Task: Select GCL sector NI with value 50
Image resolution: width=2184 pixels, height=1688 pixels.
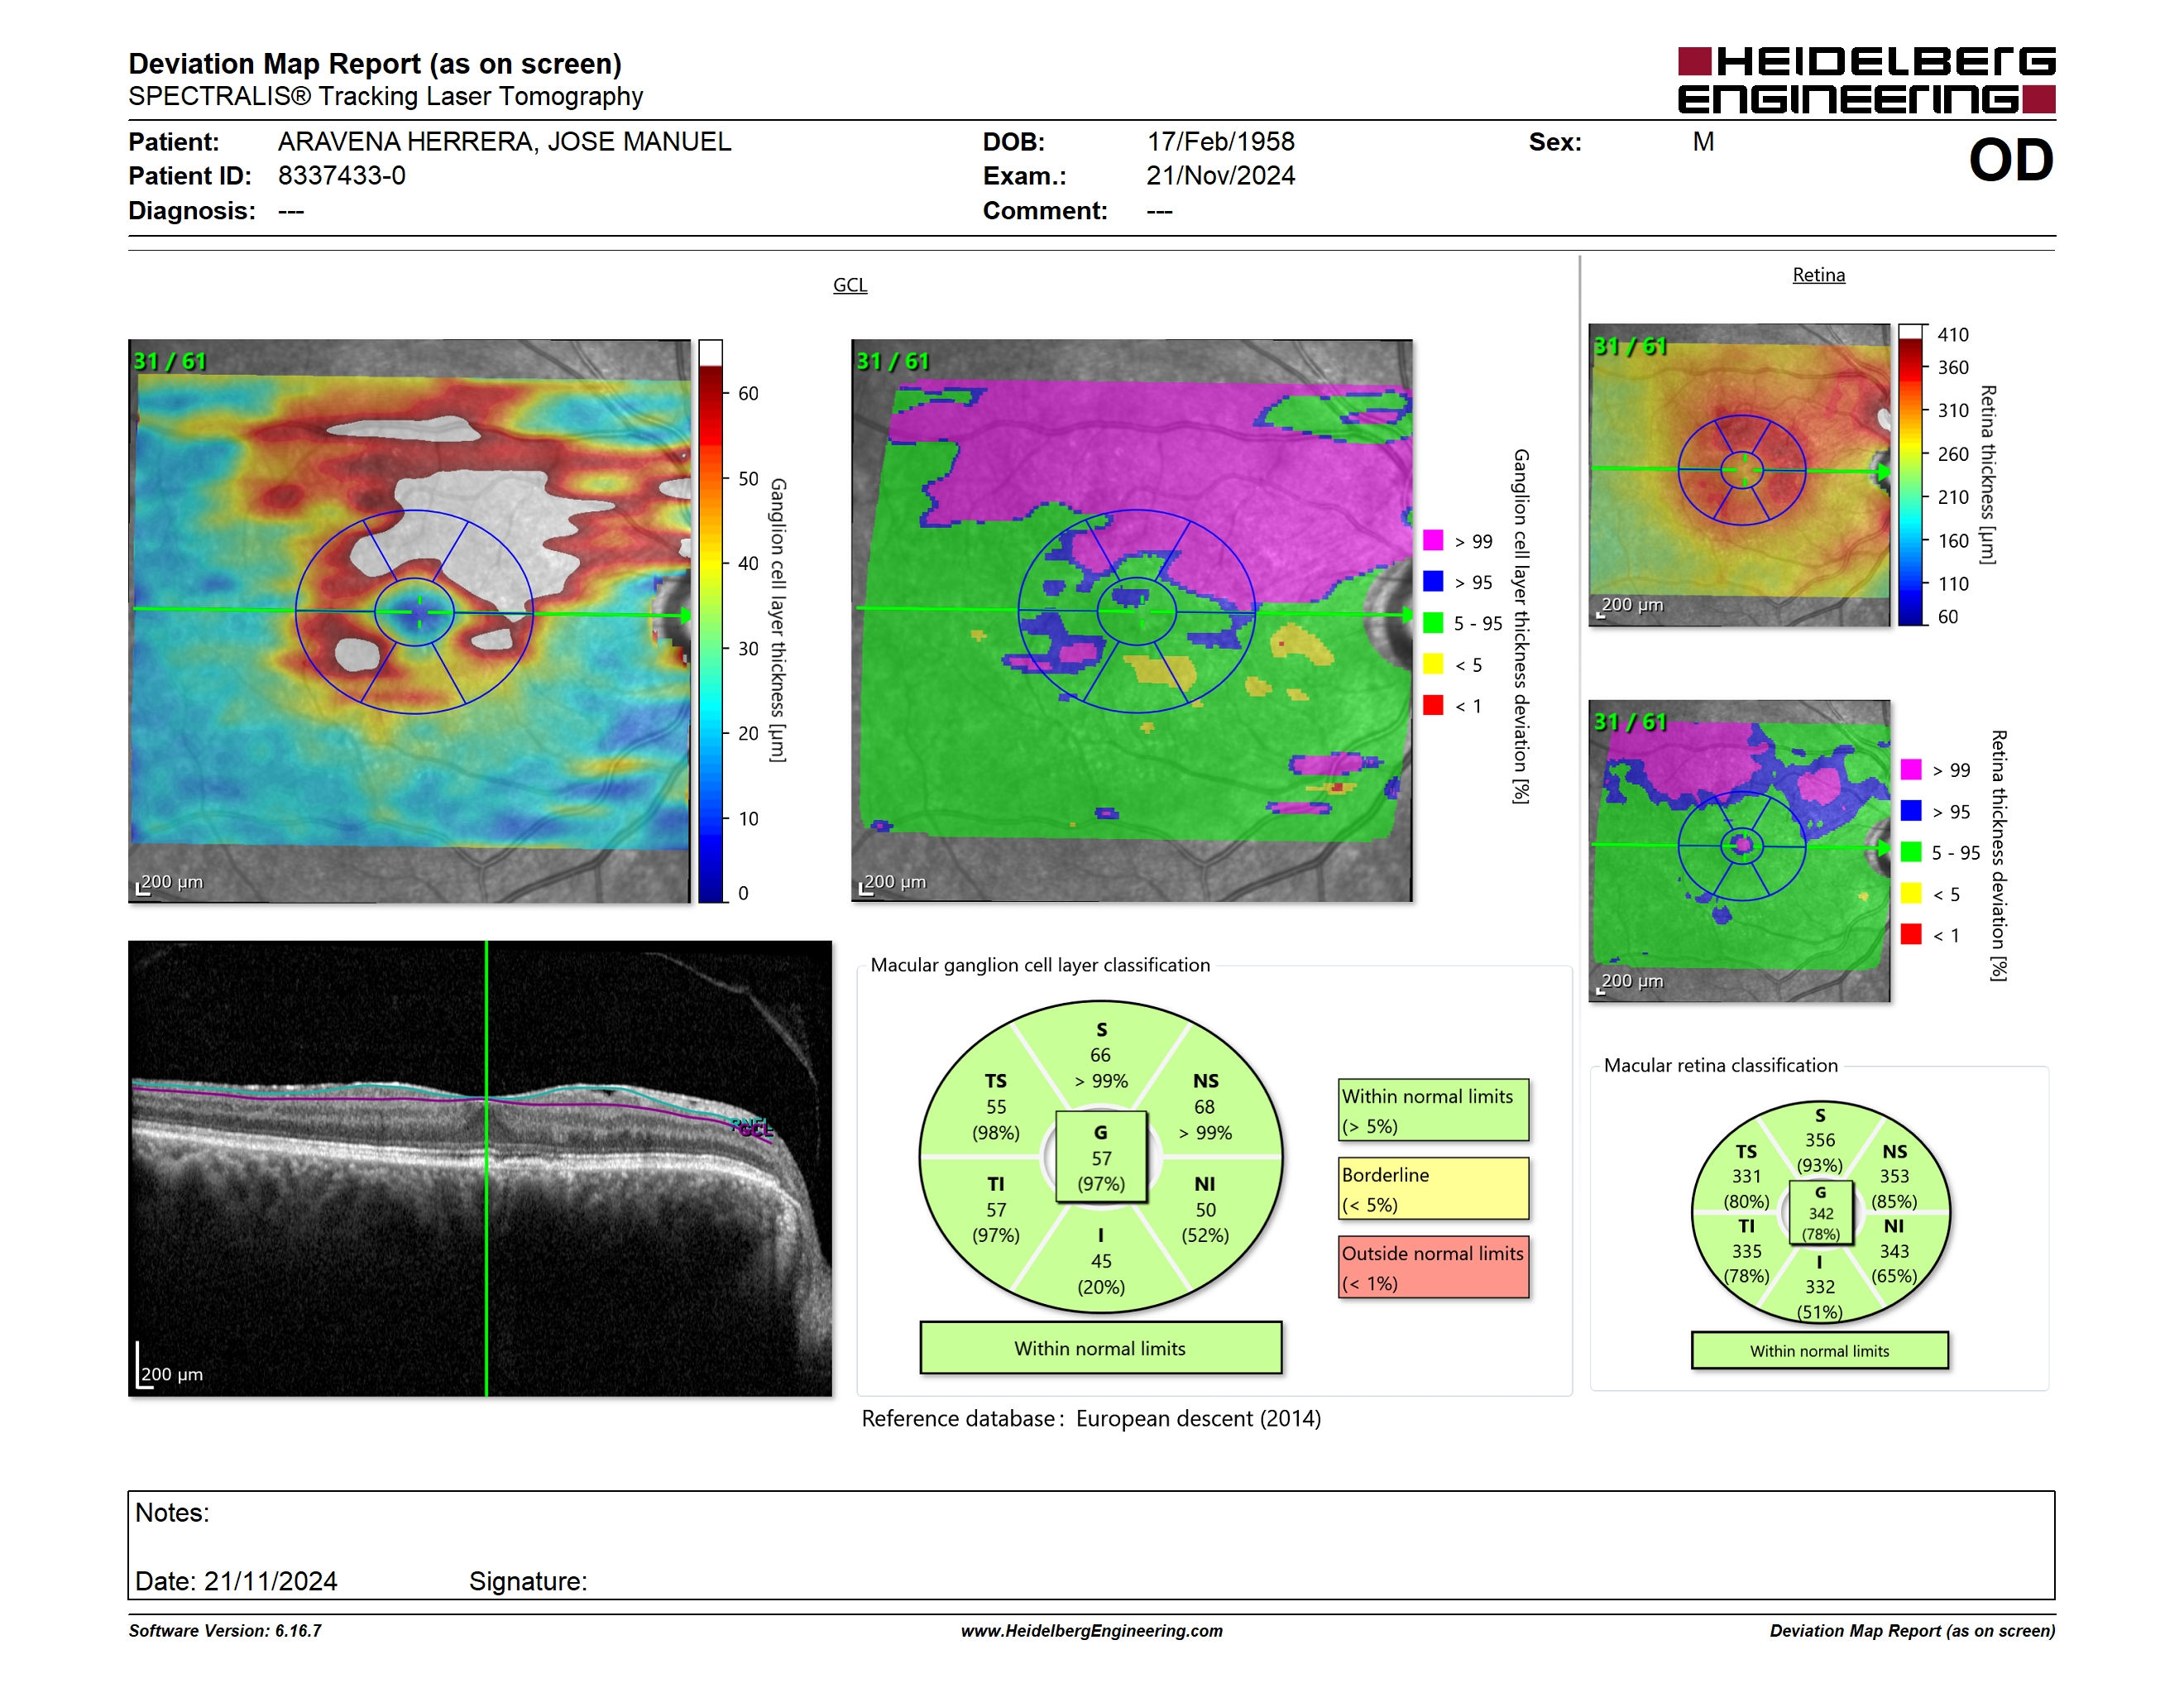Action: 1205,1210
